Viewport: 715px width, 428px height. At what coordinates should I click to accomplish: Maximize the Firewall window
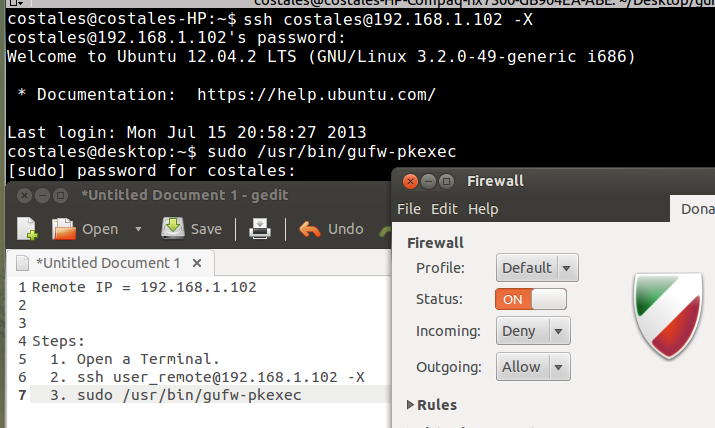click(446, 181)
